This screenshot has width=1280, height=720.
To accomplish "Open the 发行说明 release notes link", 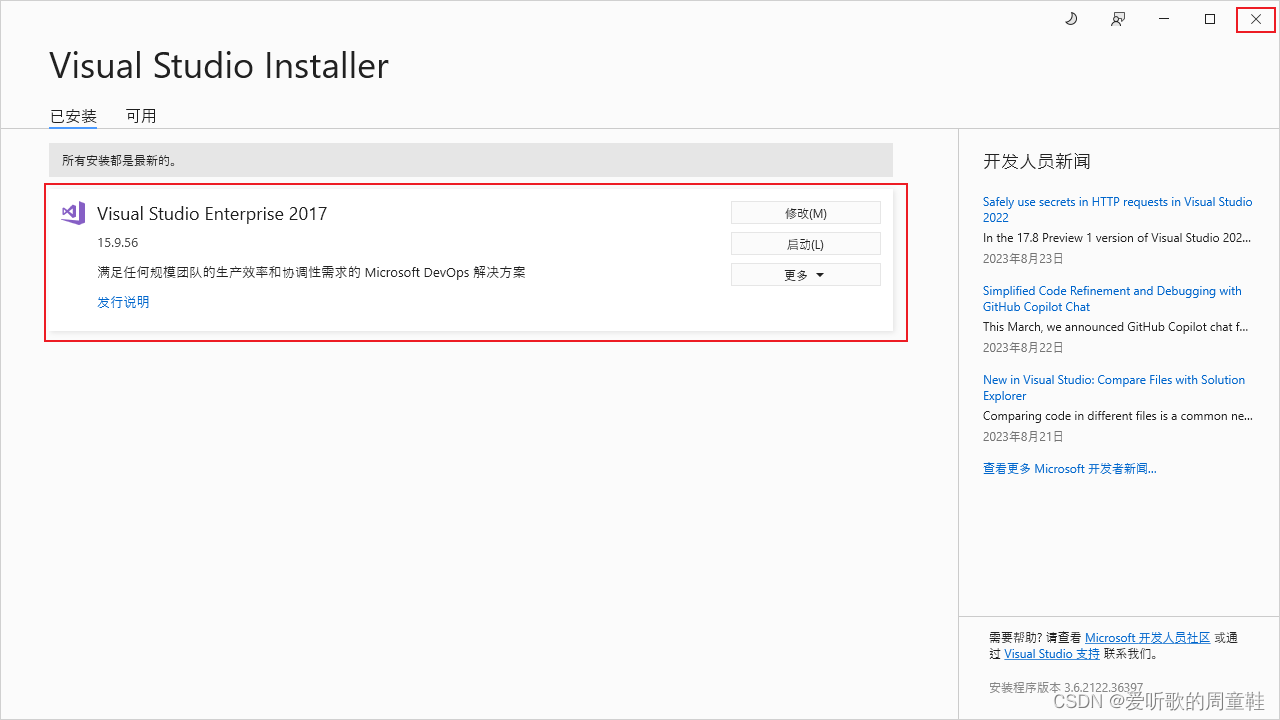I will point(123,301).
